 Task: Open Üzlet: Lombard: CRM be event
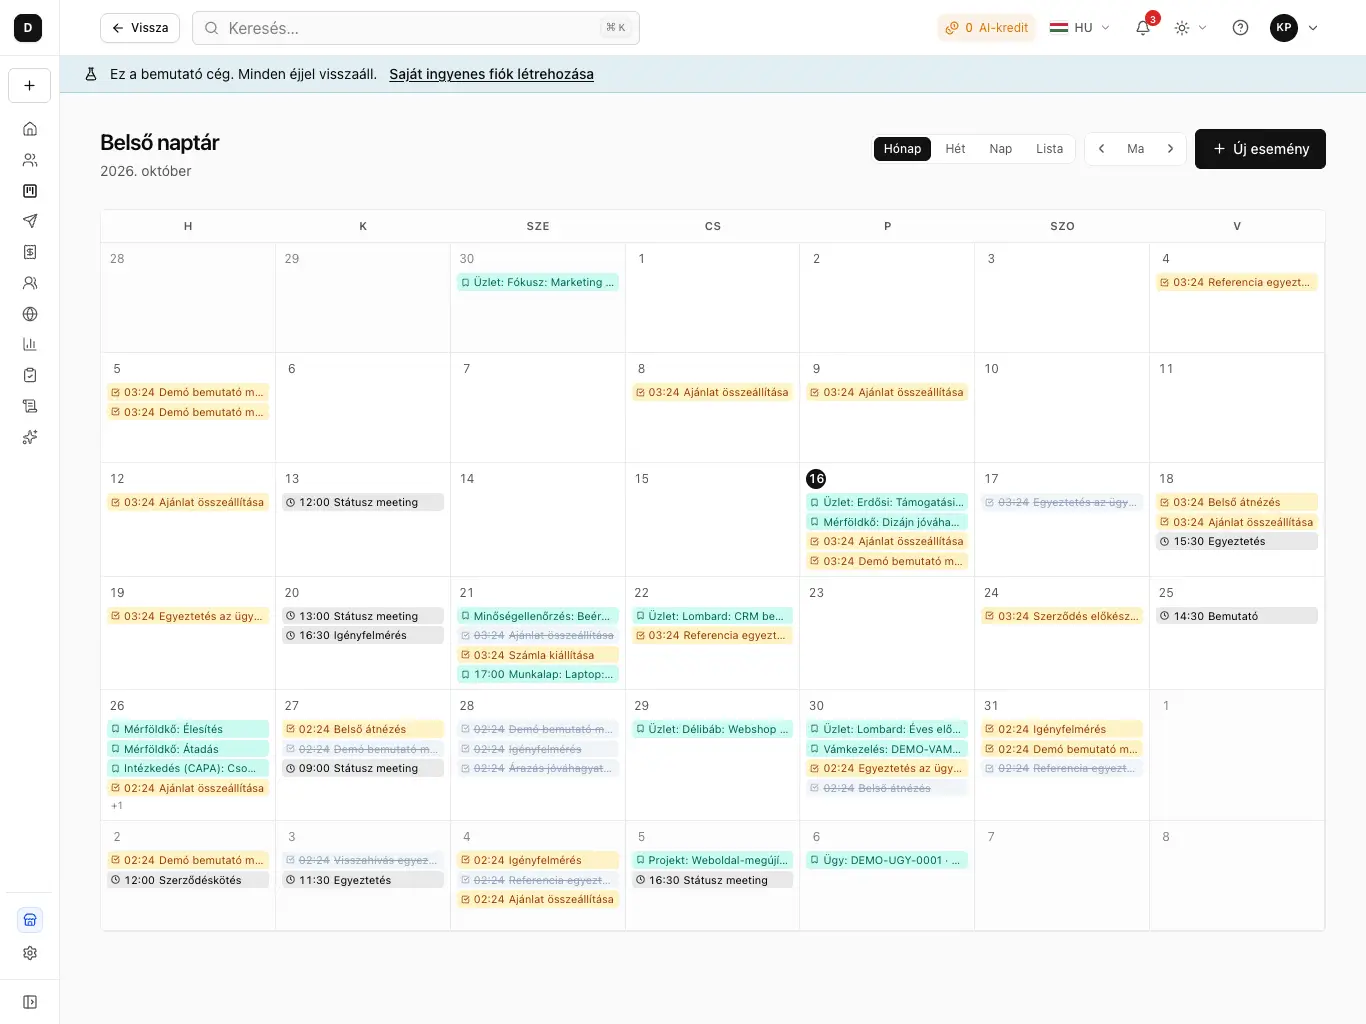[712, 617]
